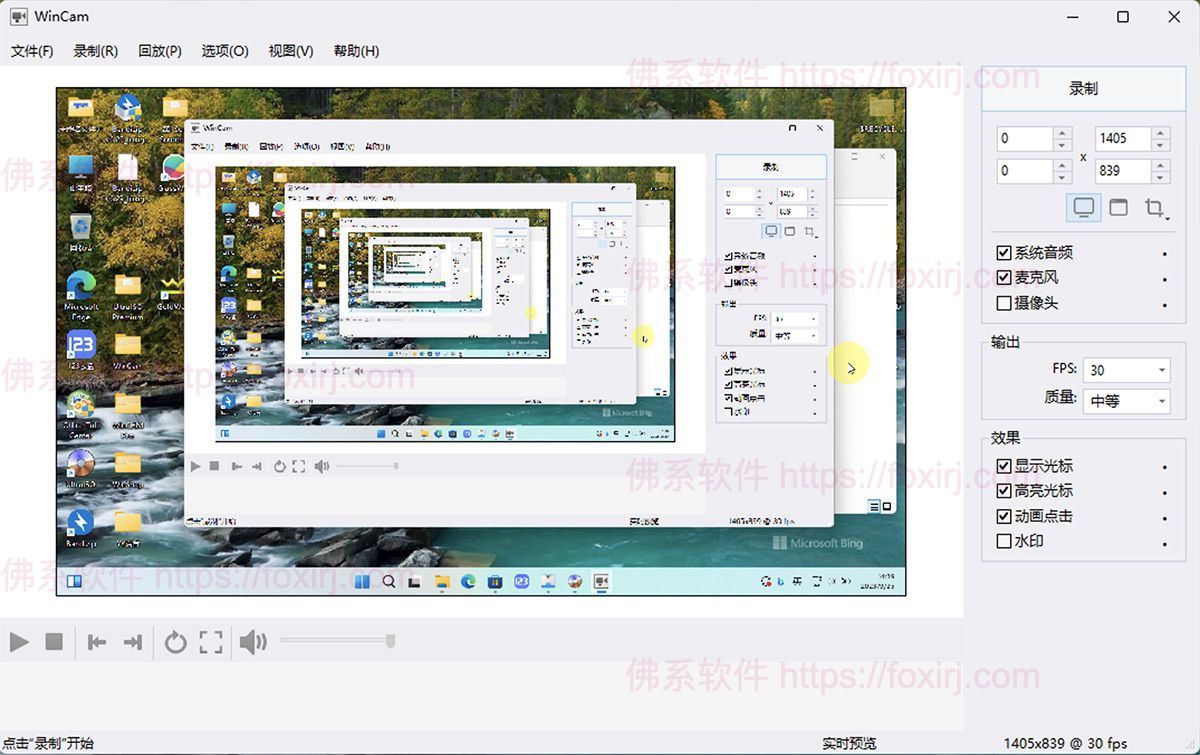Image resolution: width=1200 pixels, height=755 pixels.
Task: Enable the 摄像头 checkbox
Action: (1004, 303)
